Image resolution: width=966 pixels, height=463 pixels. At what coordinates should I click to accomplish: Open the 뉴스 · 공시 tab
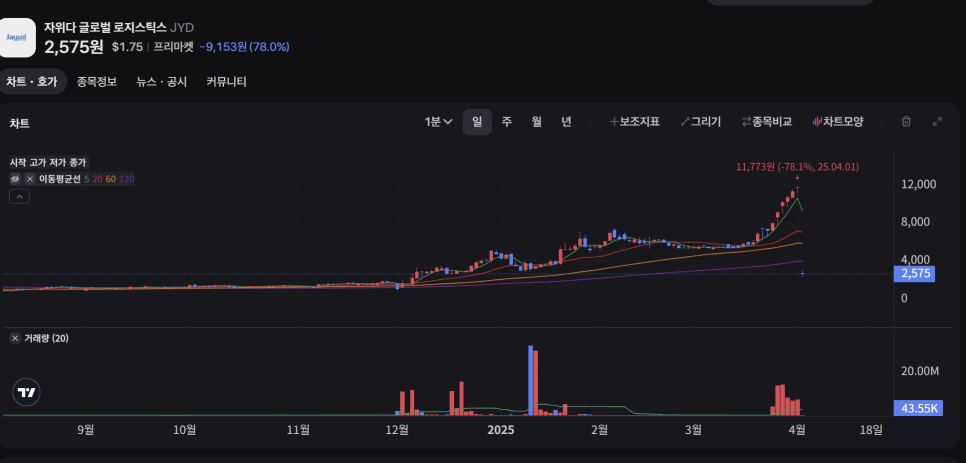tap(161, 81)
